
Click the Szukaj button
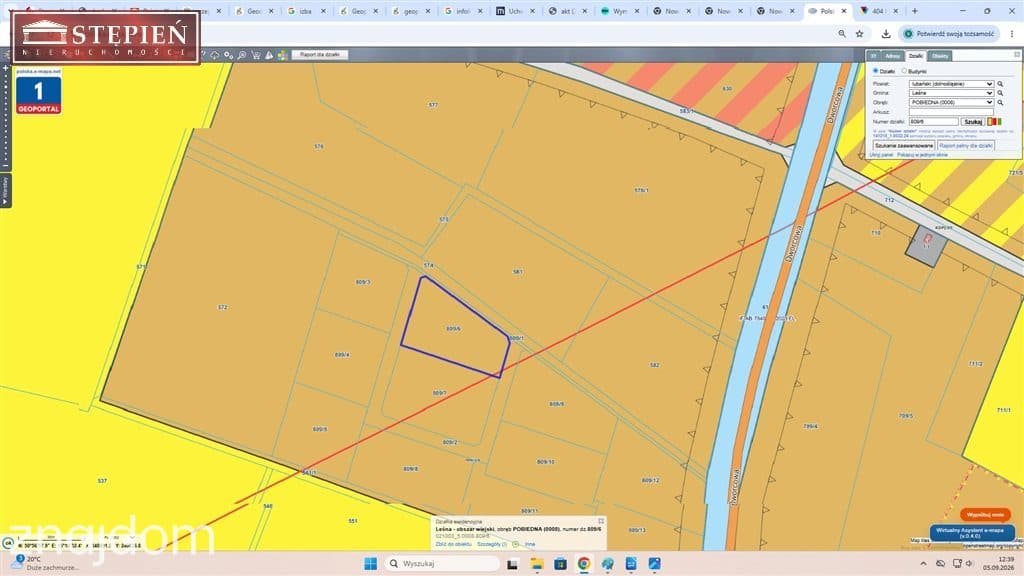click(973, 122)
